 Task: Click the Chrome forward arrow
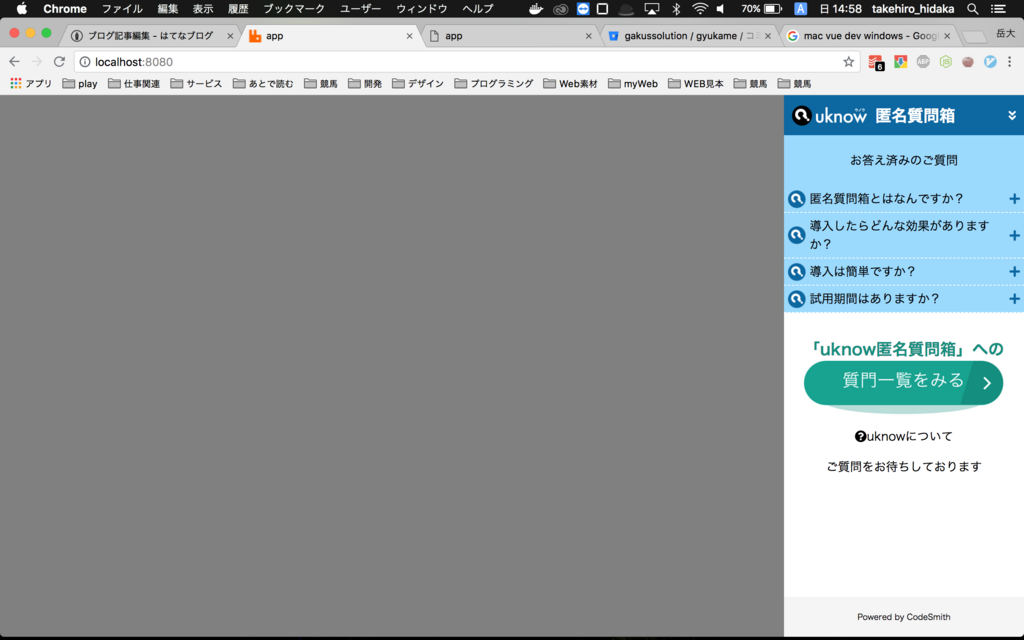click(37, 61)
